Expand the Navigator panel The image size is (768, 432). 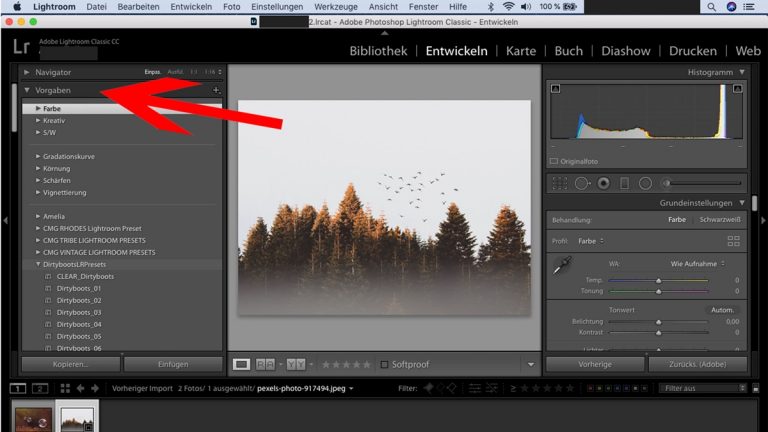click(27, 73)
